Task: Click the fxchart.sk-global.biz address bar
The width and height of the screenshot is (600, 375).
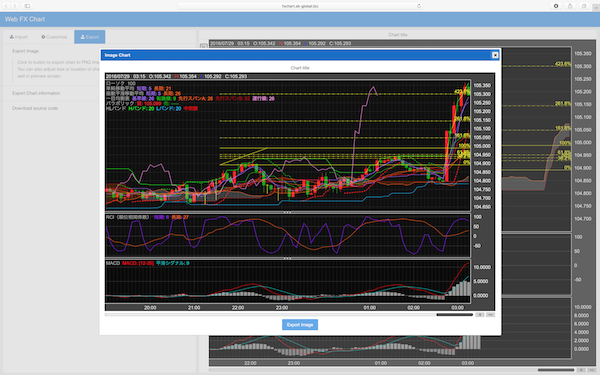Action: pyautogui.click(x=300, y=6)
